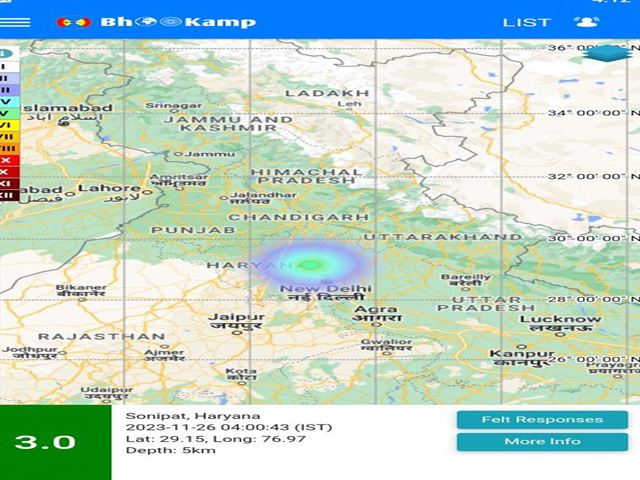Click the UTTARAKHAND state label

[442, 237]
